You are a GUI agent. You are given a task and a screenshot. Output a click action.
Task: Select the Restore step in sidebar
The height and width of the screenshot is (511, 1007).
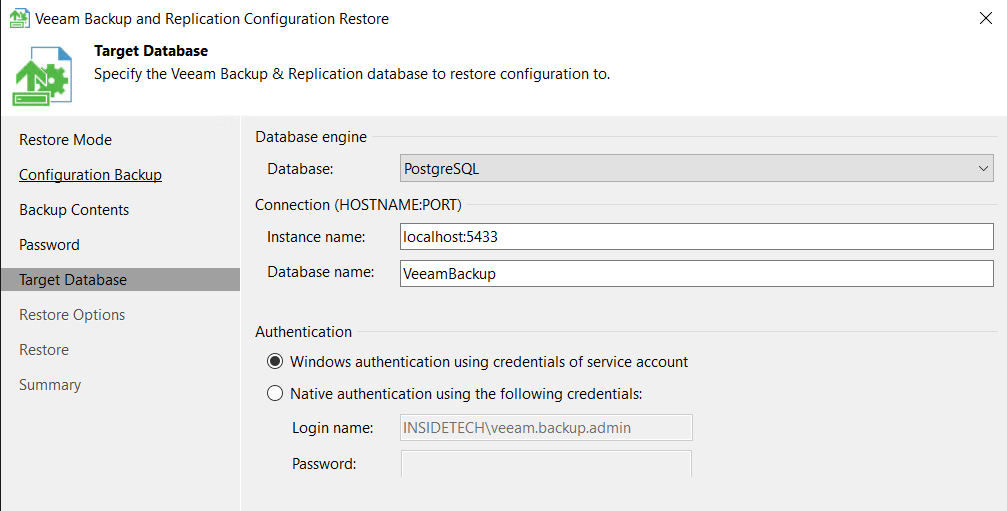(x=44, y=350)
